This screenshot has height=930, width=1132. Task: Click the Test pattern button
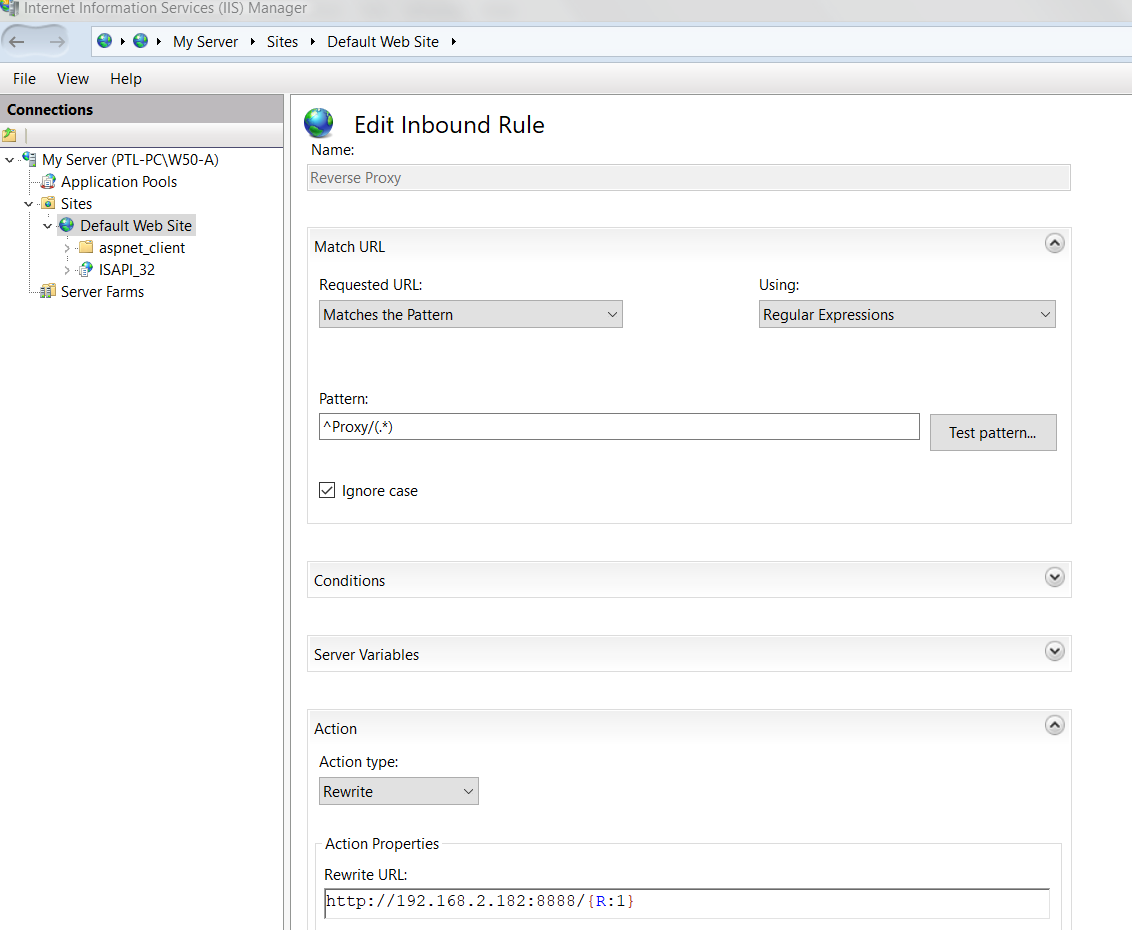click(993, 433)
